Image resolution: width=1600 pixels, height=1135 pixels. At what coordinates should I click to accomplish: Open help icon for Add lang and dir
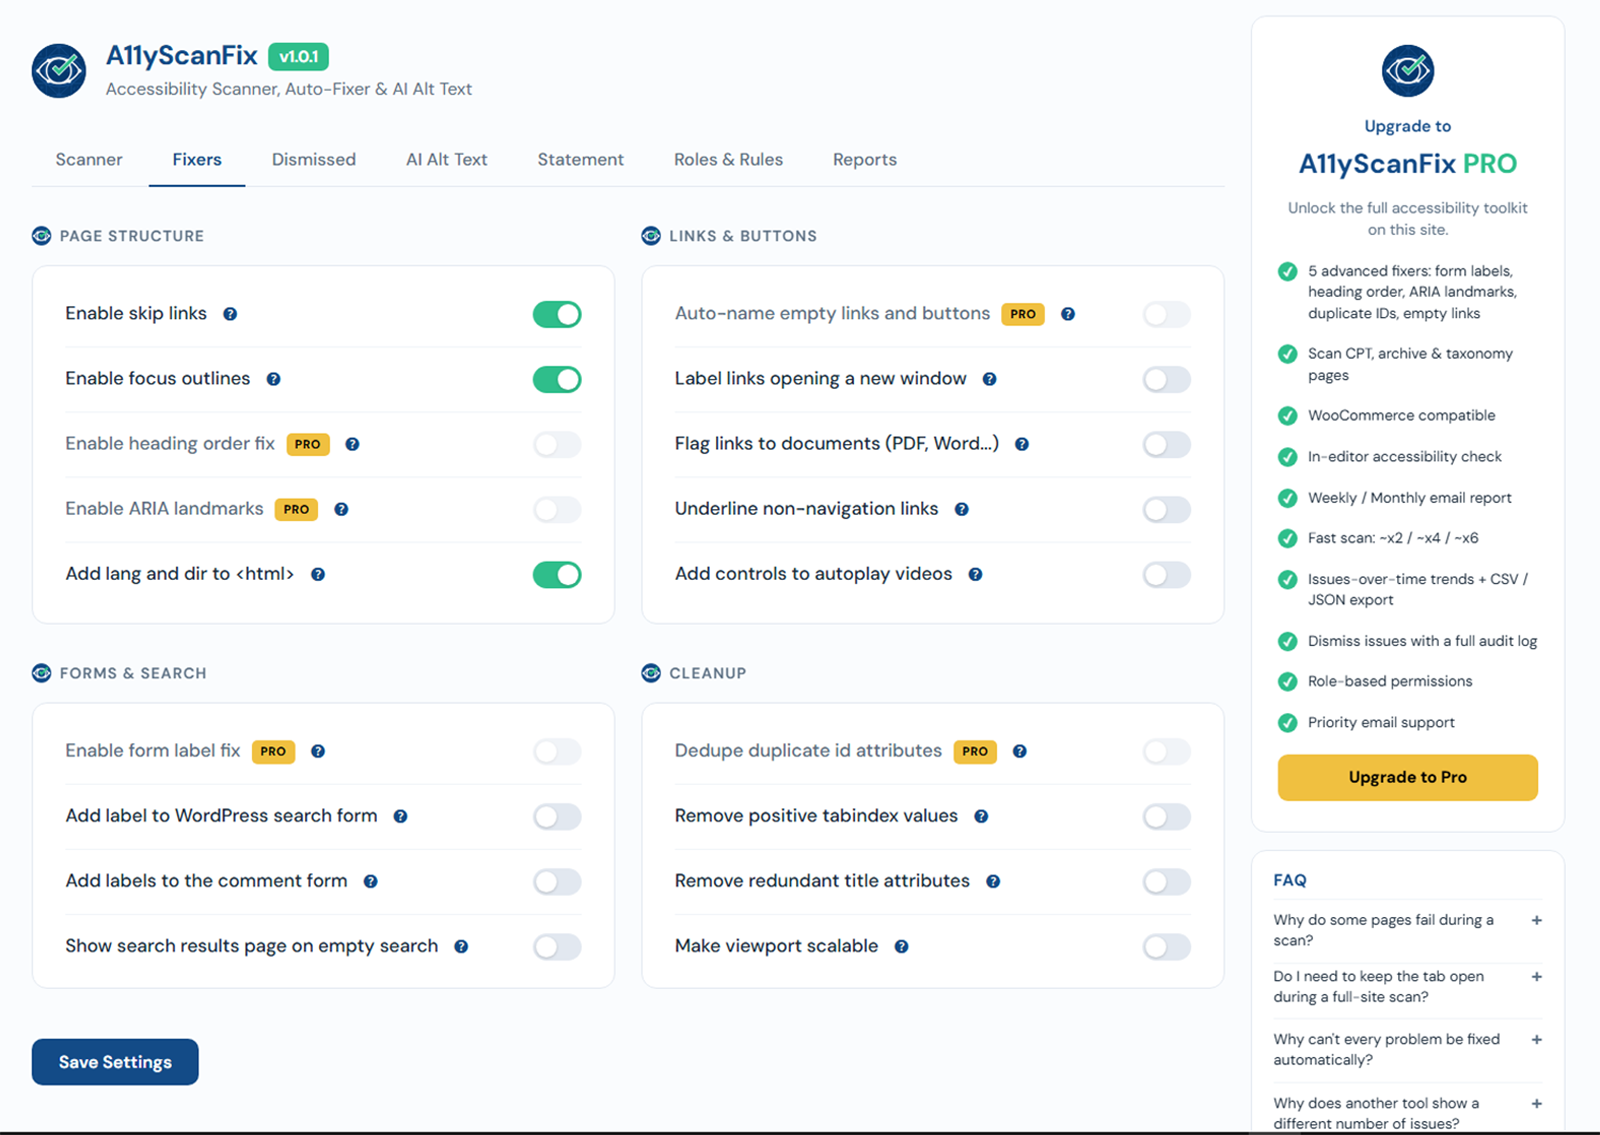(x=318, y=574)
